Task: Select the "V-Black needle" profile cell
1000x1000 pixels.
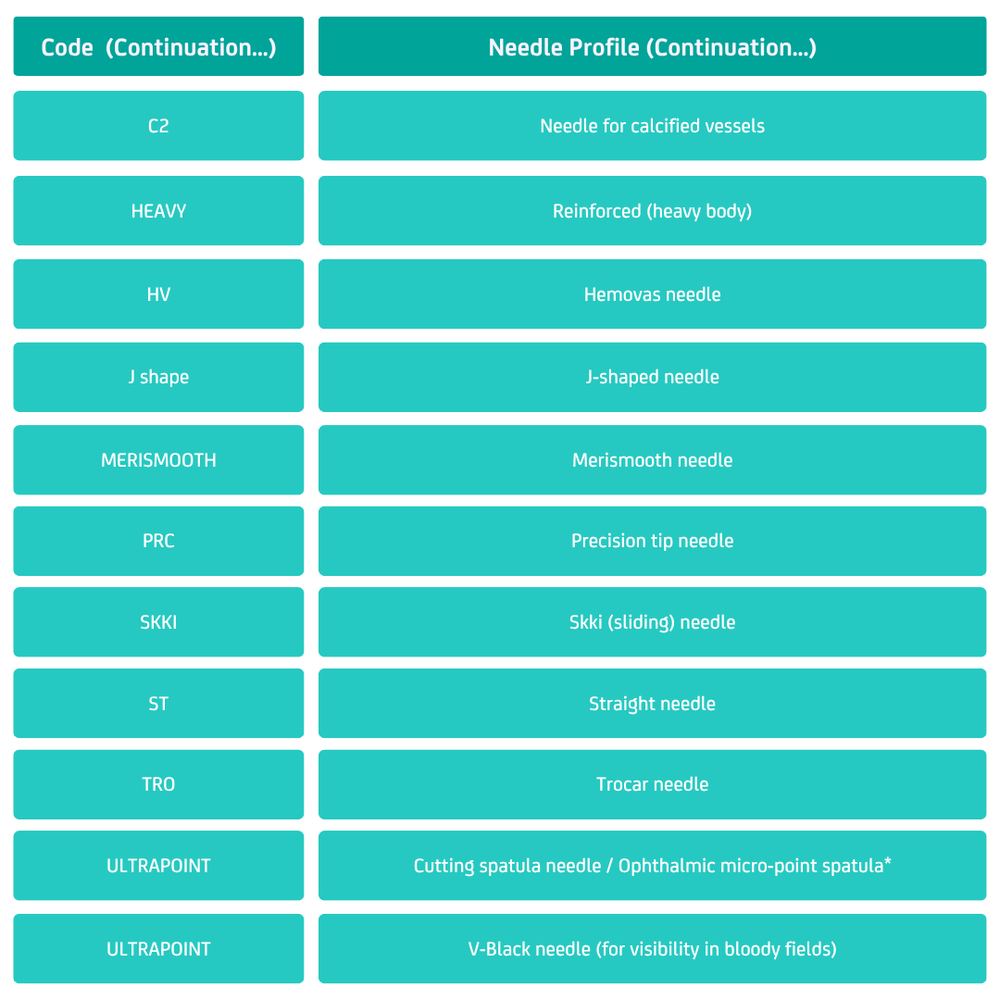Action: [x=652, y=949]
